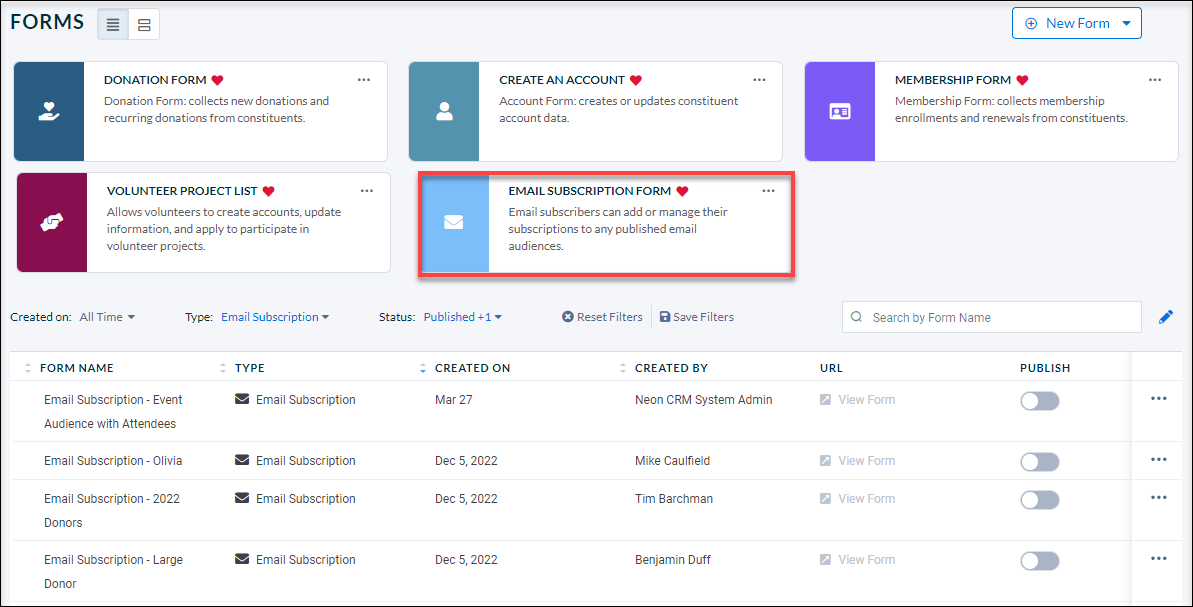Open the Volunteer Project List card options menu

click(x=367, y=191)
